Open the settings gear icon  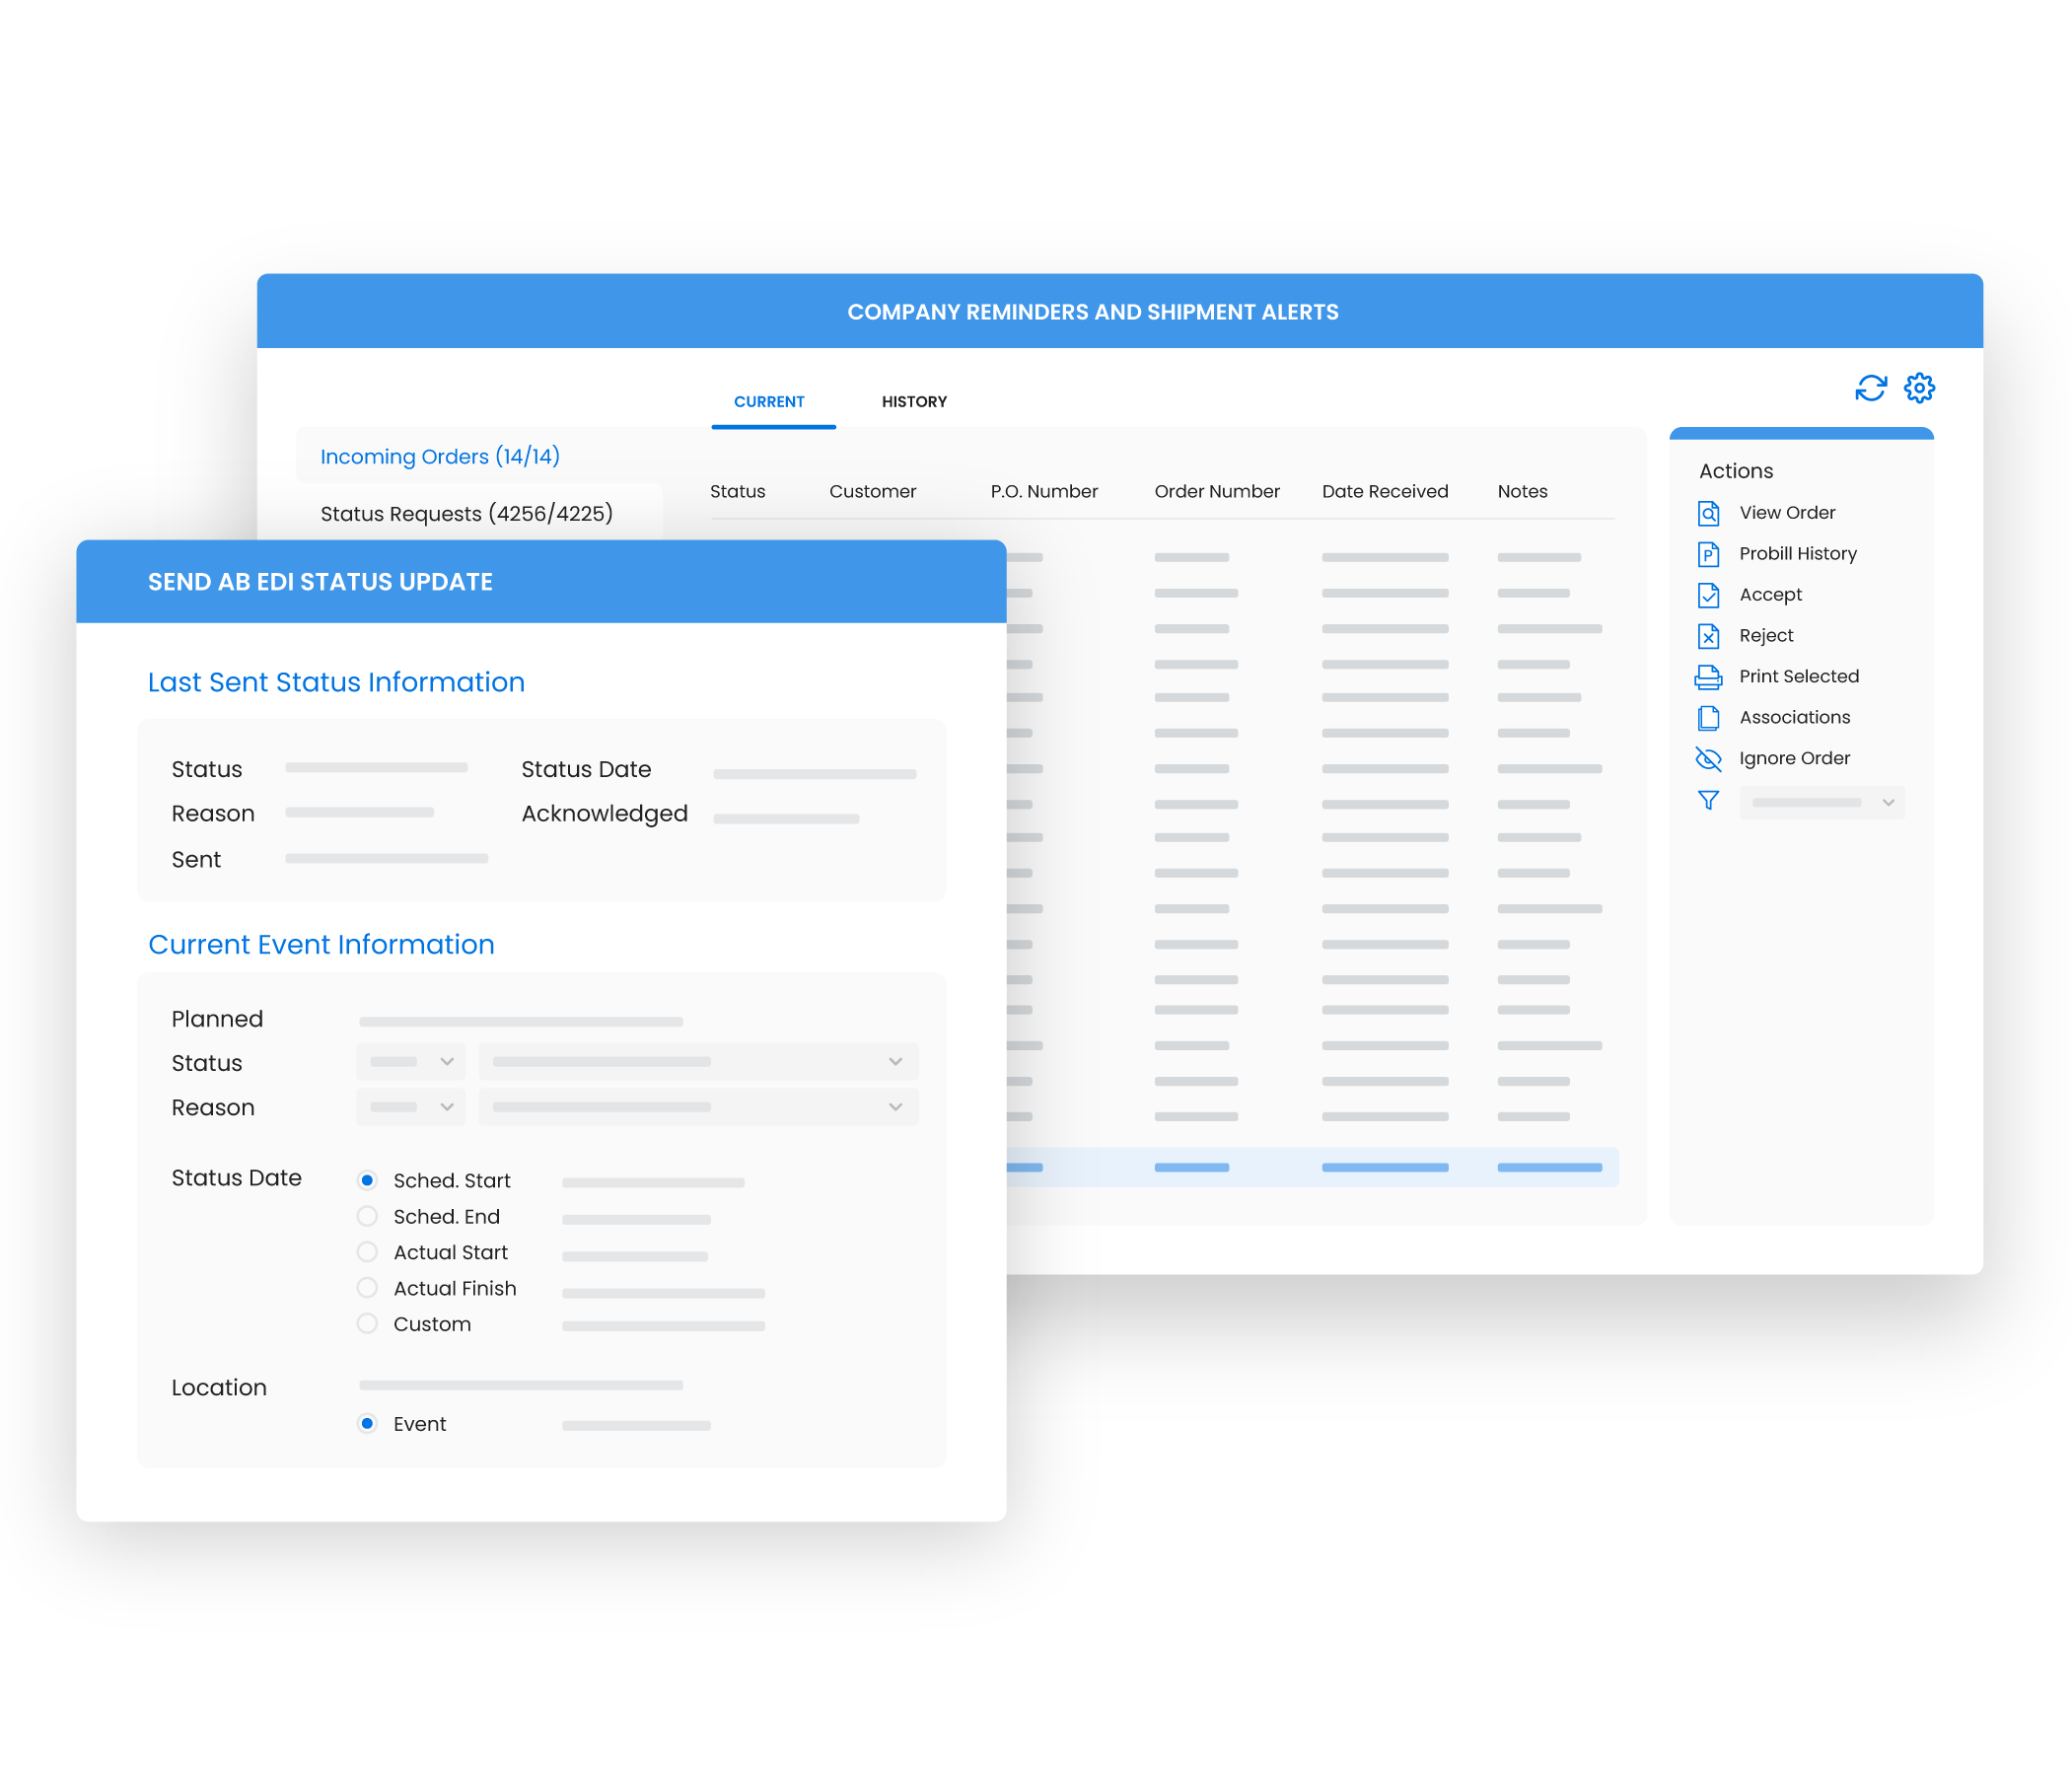(1918, 388)
